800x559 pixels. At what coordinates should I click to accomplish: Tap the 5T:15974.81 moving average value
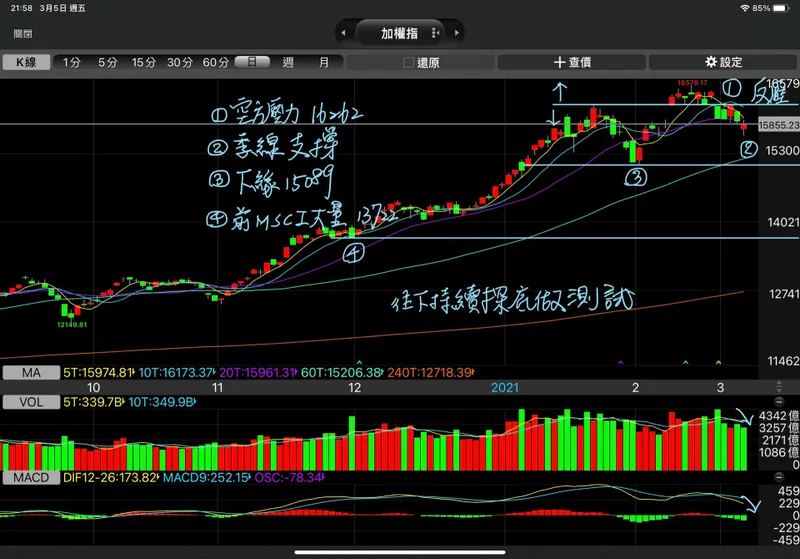click(x=98, y=373)
